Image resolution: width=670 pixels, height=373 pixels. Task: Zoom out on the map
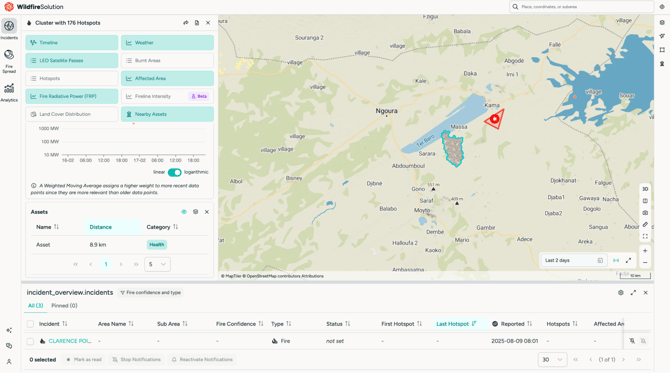point(645,262)
